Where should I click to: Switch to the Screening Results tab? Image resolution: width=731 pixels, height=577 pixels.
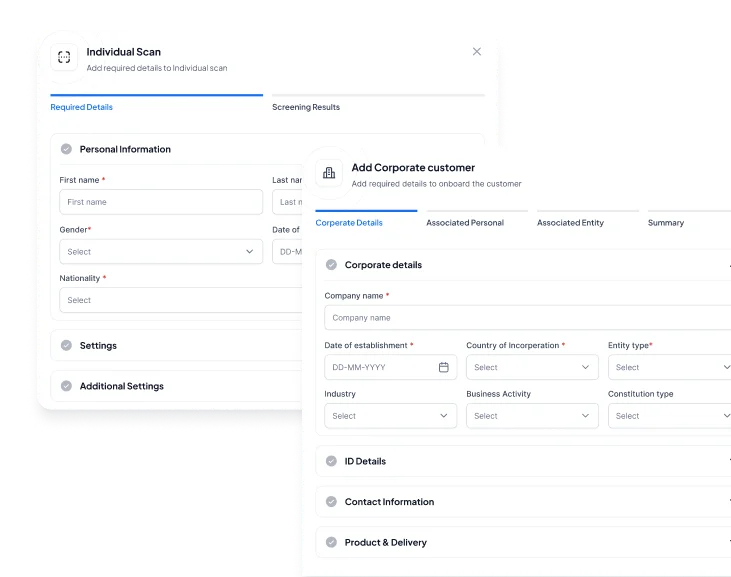306,107
